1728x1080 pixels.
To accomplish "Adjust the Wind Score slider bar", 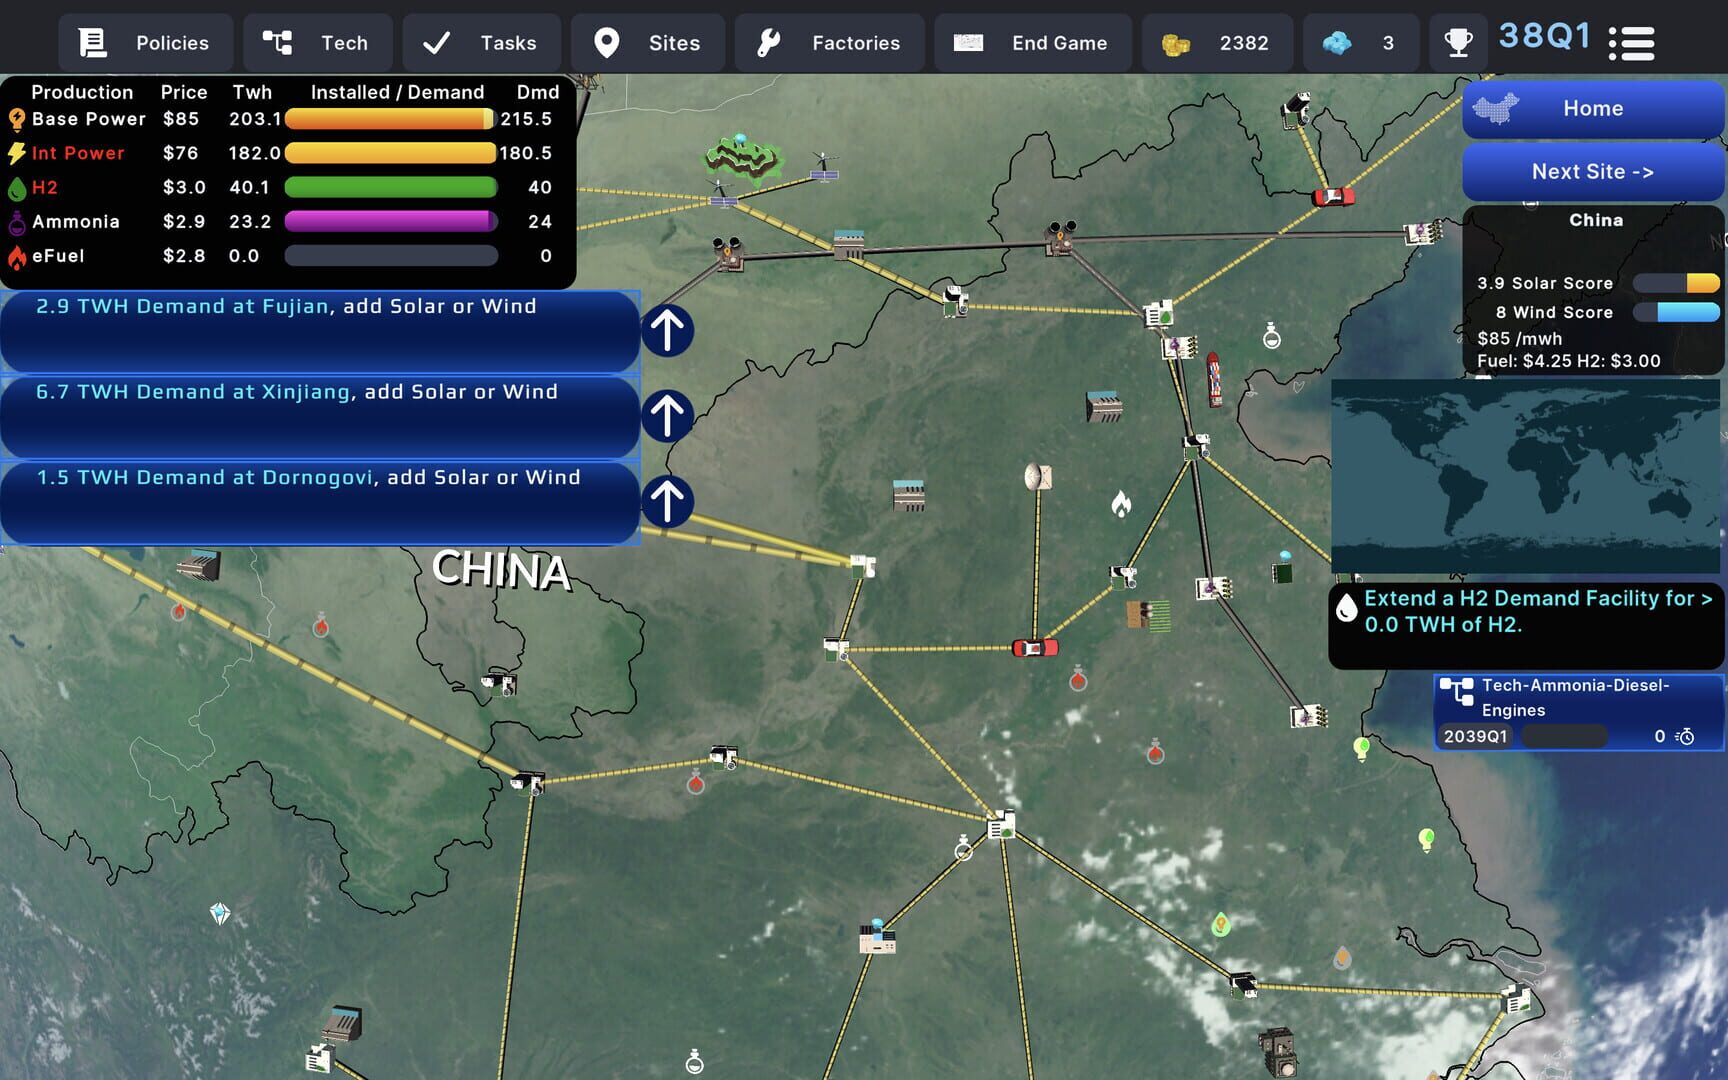I will click(x=1676, y=312).
